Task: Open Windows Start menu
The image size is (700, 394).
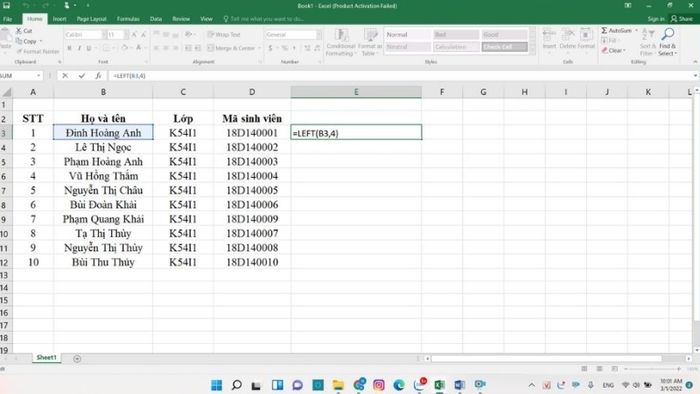Action: [x=217, y=385]
